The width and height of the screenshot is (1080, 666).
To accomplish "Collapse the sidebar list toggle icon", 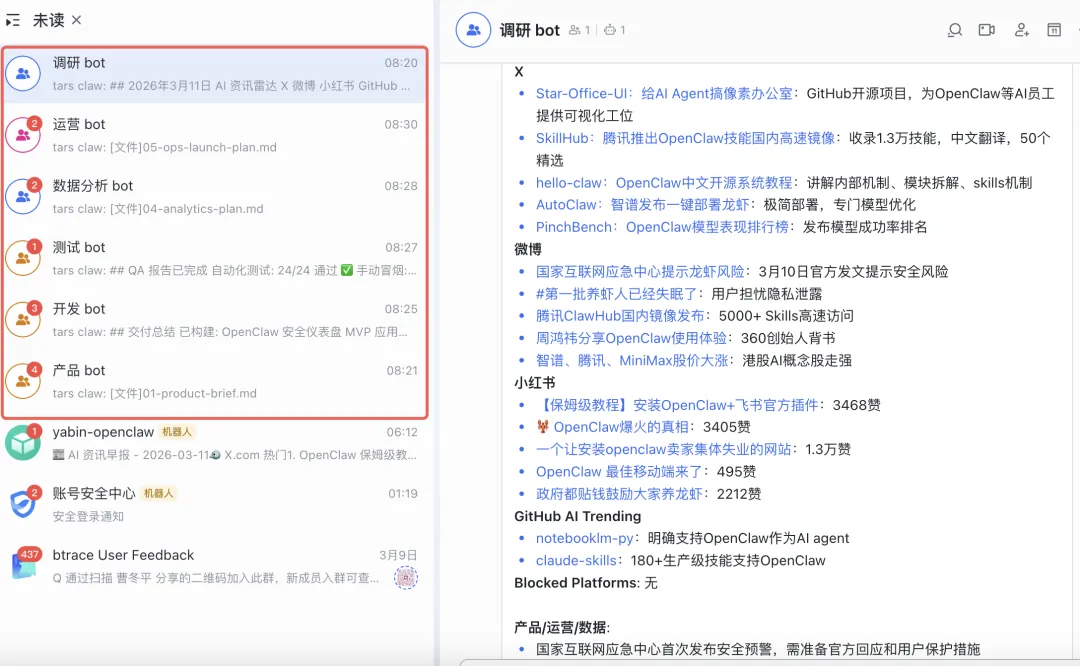I will tap(13, 21).
